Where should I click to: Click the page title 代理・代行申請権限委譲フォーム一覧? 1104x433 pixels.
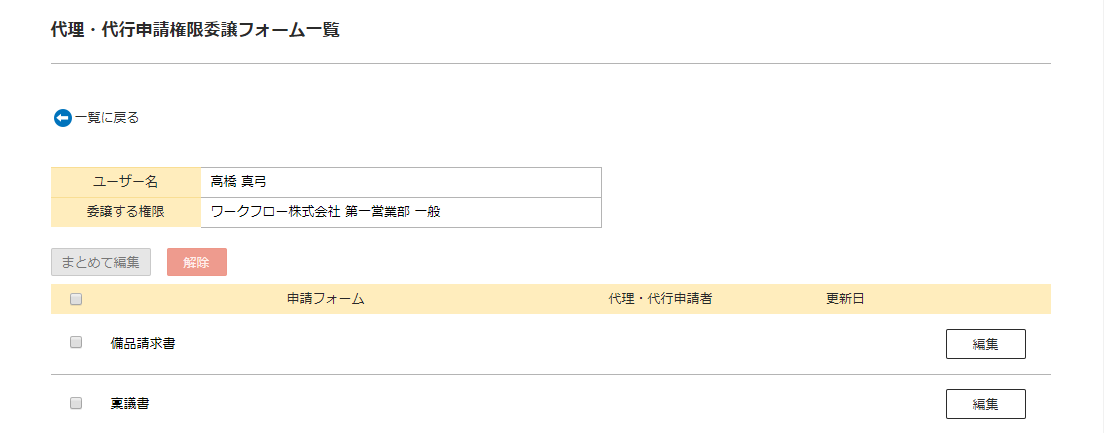coord(196,30)
